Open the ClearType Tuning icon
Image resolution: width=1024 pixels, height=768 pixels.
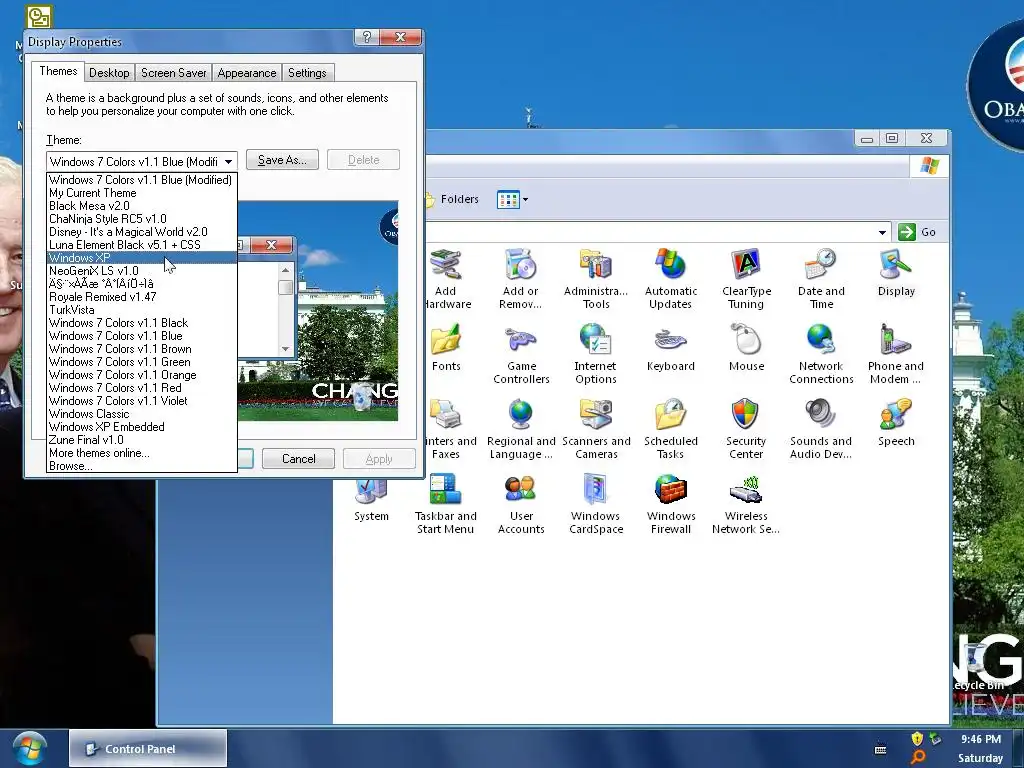click(x=746, y=279)
